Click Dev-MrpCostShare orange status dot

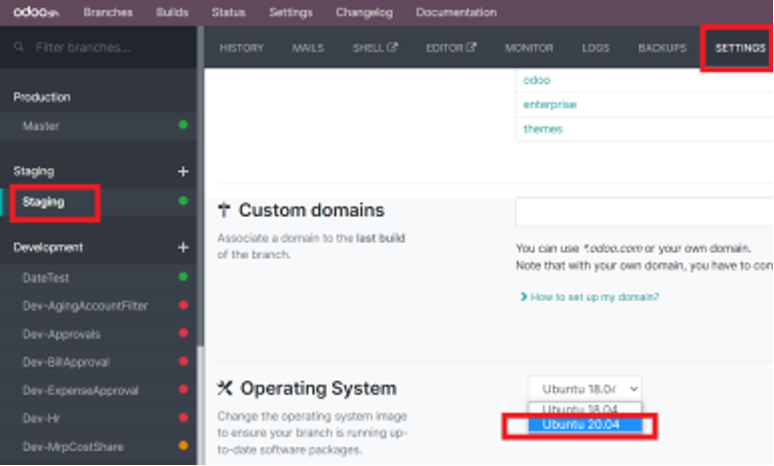click(183, 446)
